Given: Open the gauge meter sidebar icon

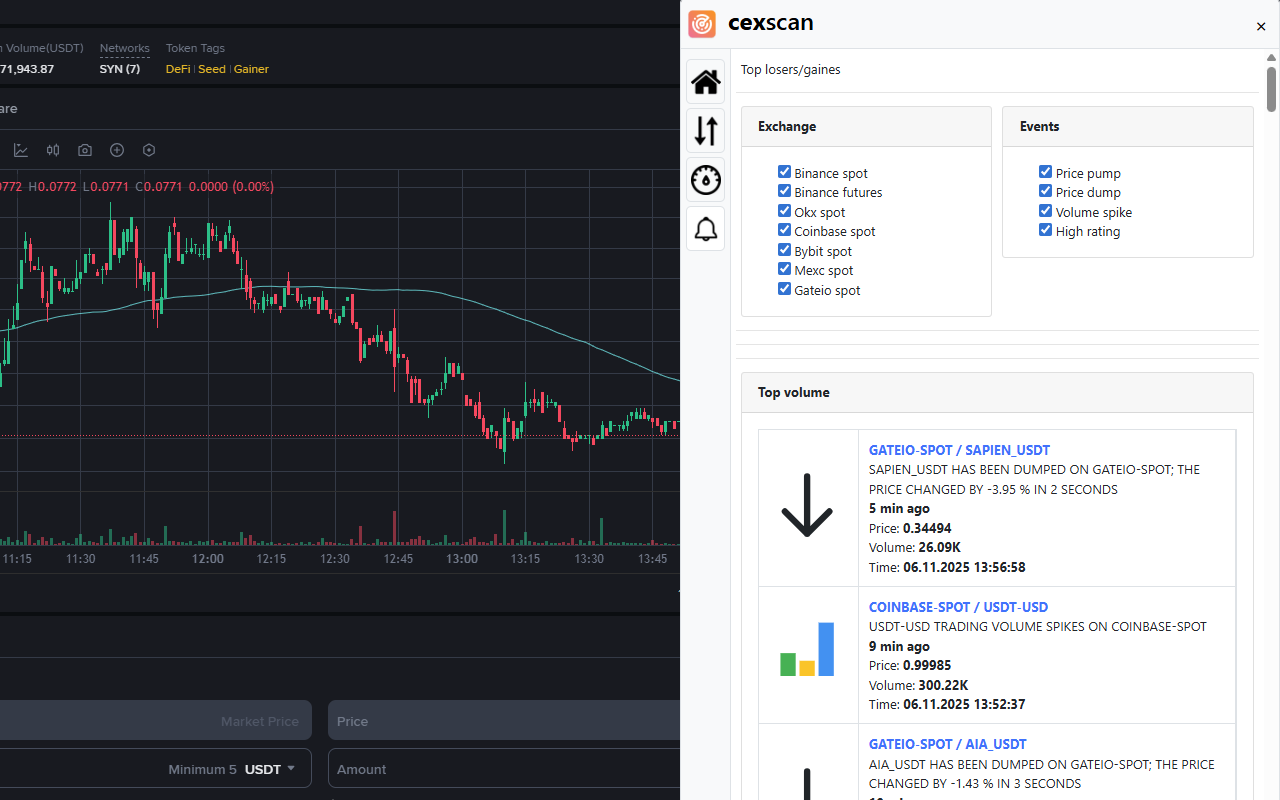Looking at the screenshot, I should click(x=706, y=180).
